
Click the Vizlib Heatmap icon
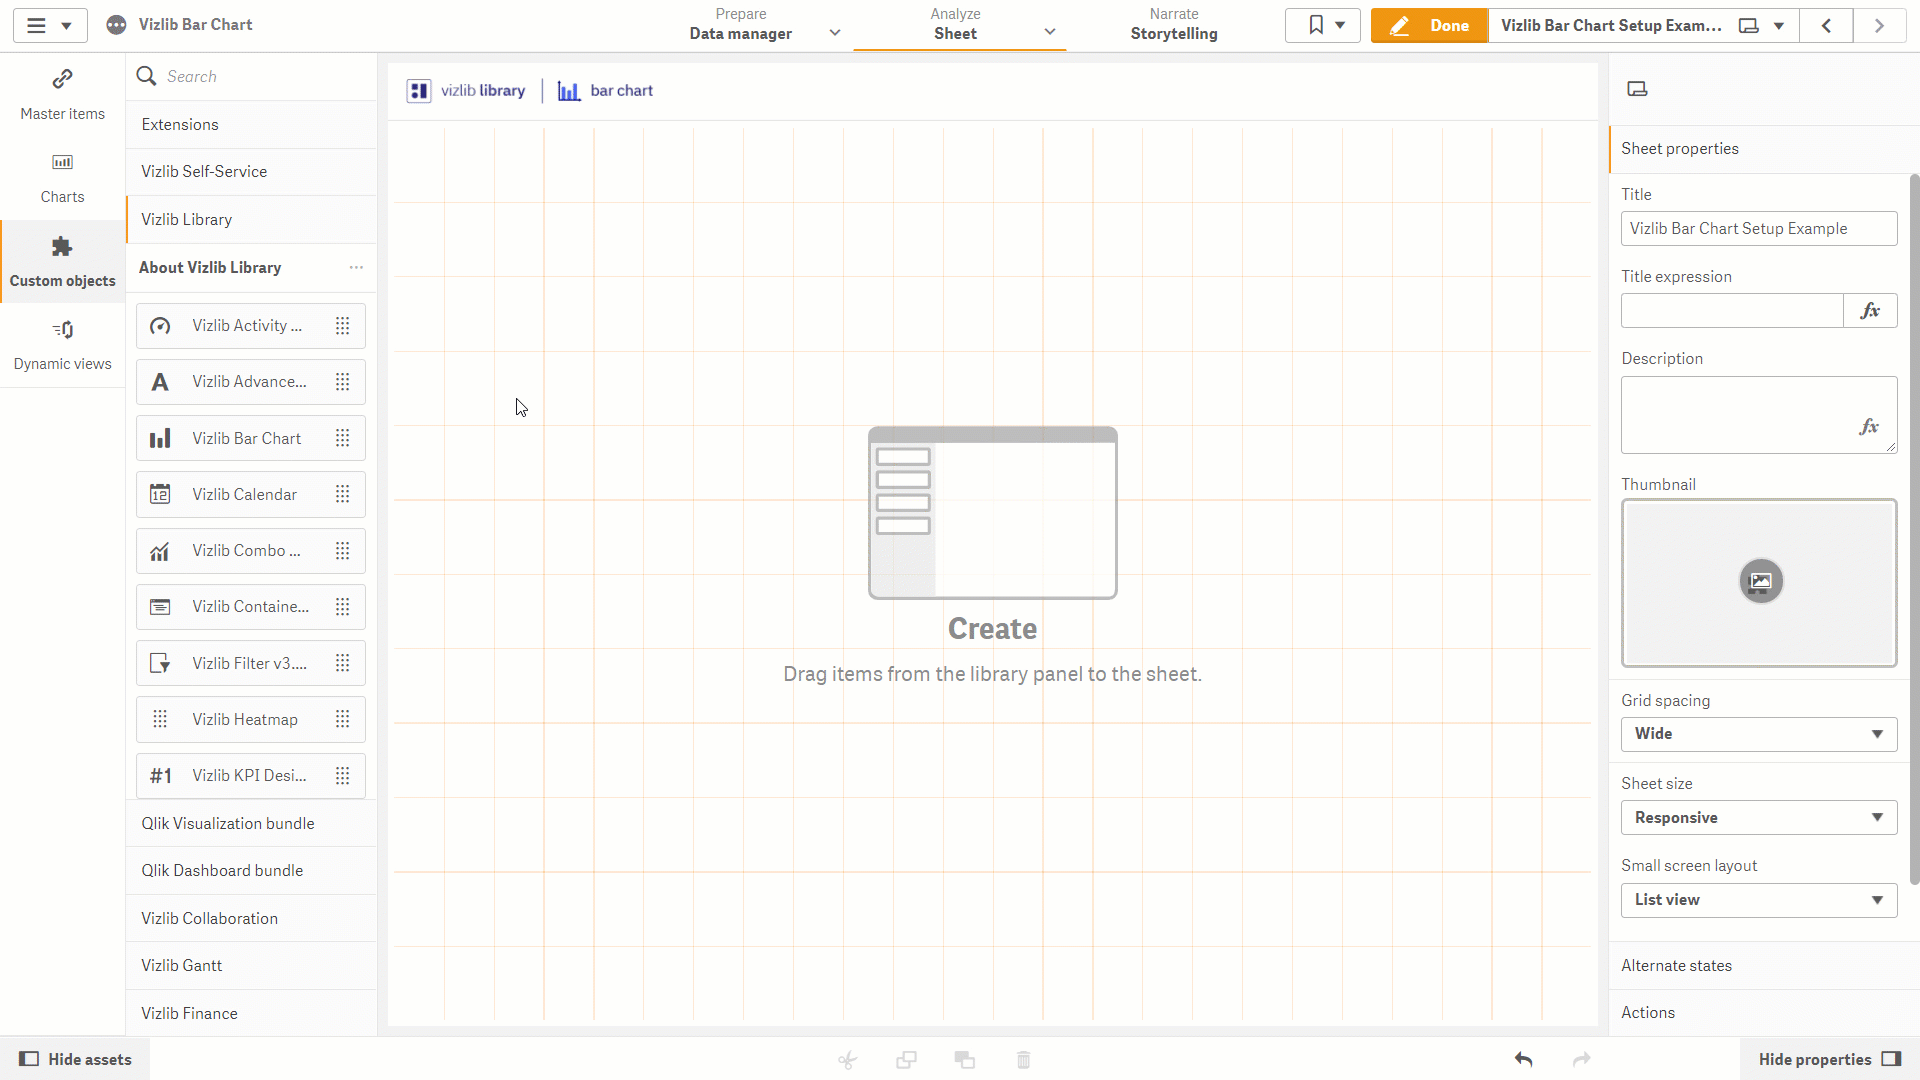point(160,719)
